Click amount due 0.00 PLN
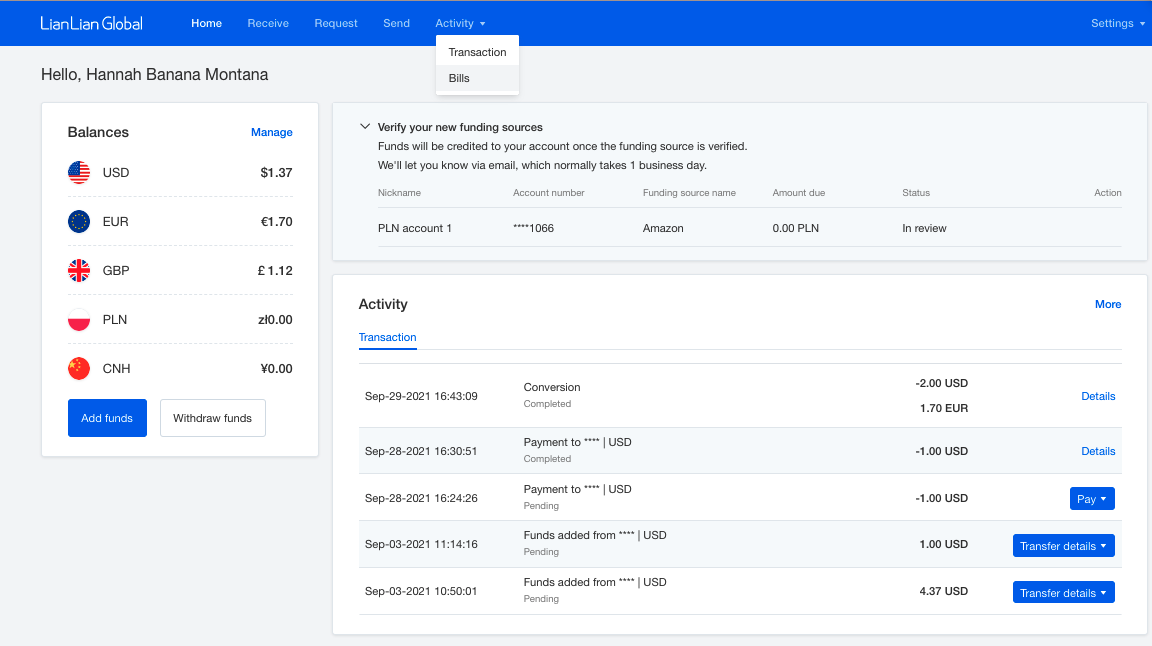The image size is (1152, 646). click(796, 229)
